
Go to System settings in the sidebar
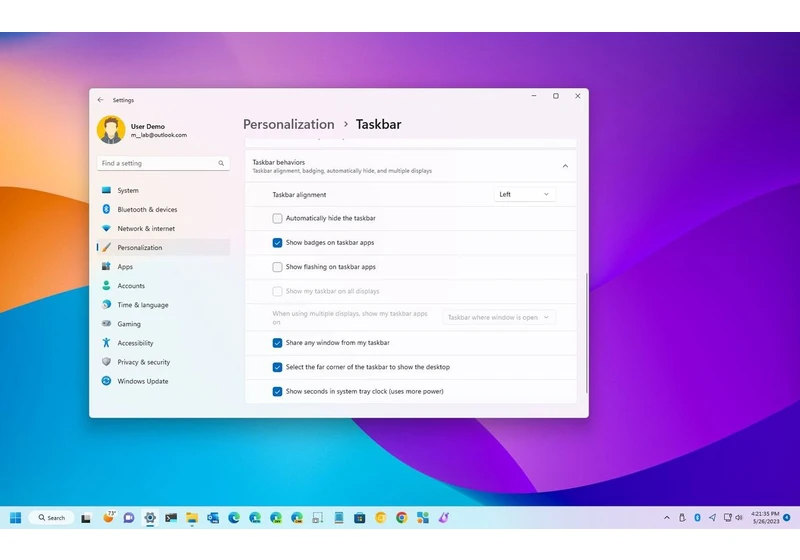pos(163,190)
